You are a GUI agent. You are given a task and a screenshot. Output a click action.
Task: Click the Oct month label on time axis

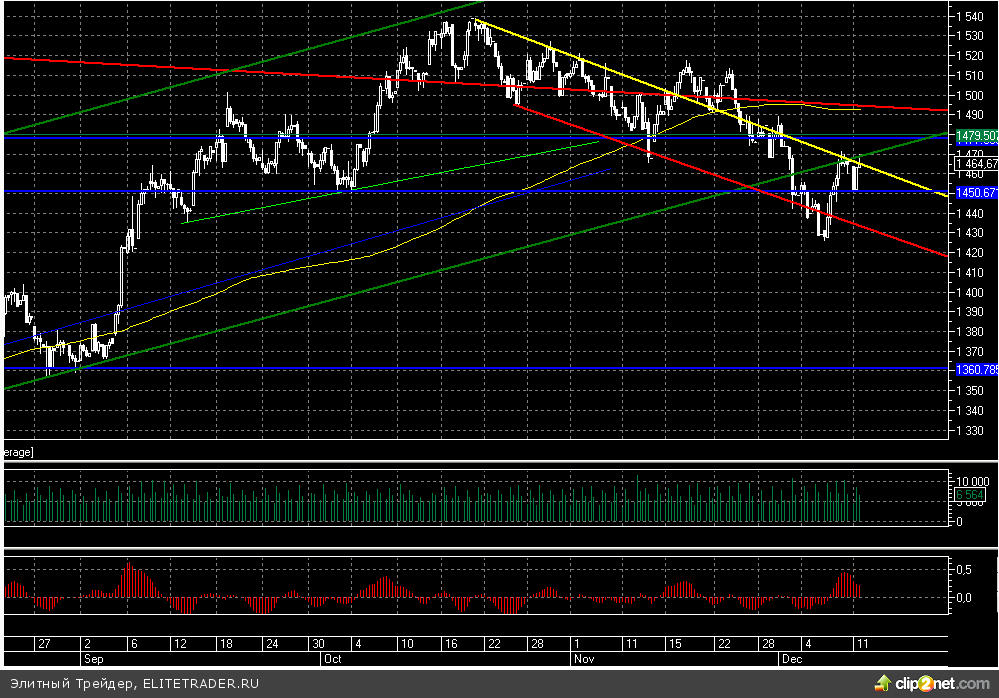331,660
